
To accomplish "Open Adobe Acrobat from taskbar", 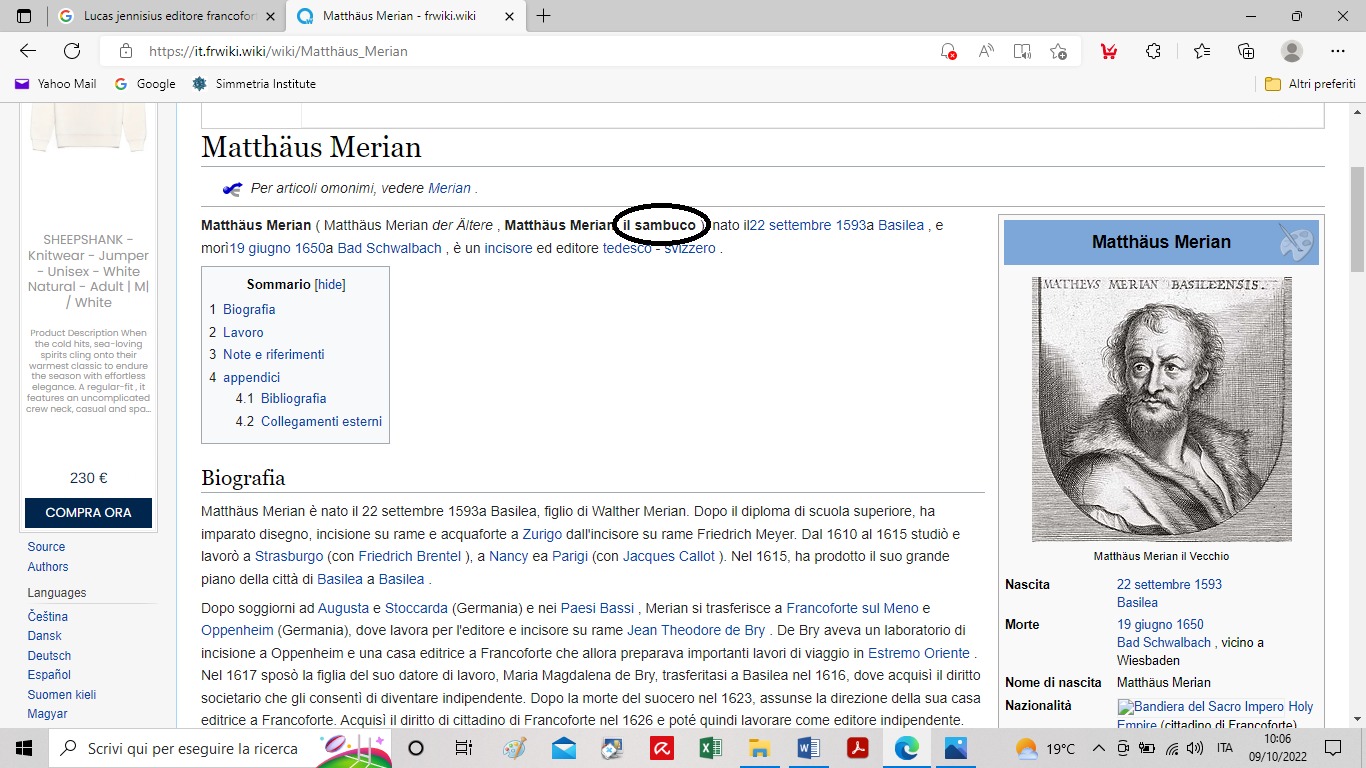I will click(857, 748).
